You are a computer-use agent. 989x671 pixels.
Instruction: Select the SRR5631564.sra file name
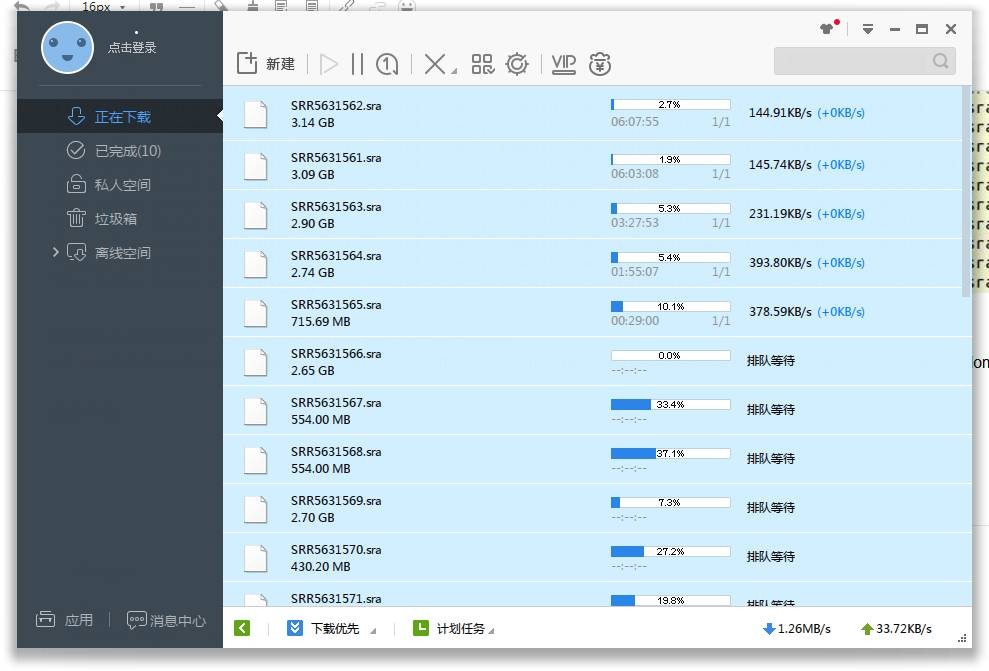pyautogui.click(x=336, y=255)
